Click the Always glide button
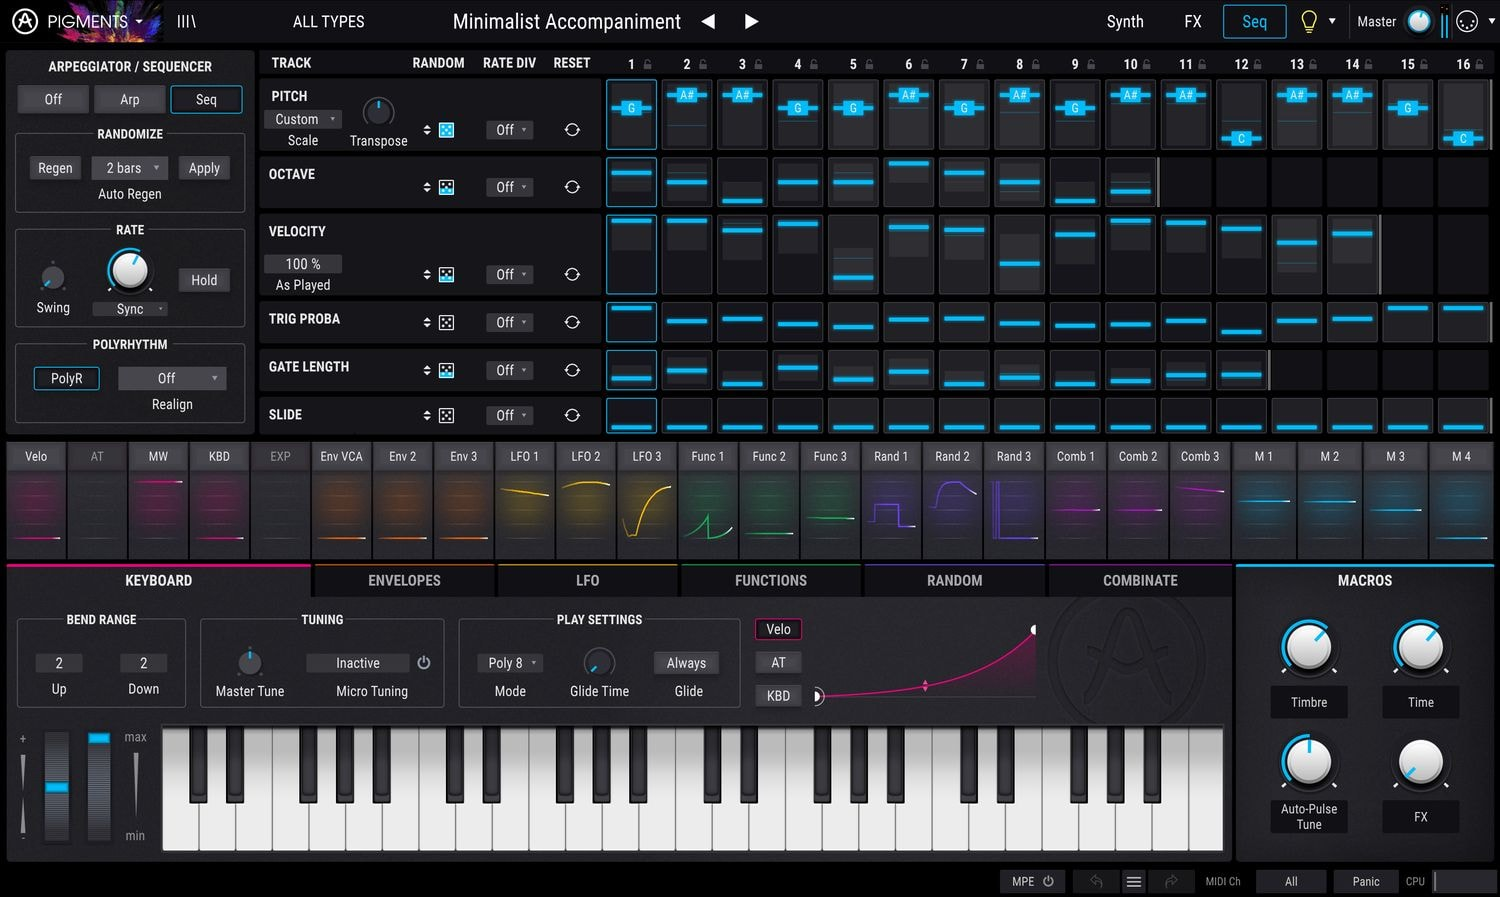The height and width of the screenshot is (897, 1500). [686, 663]
